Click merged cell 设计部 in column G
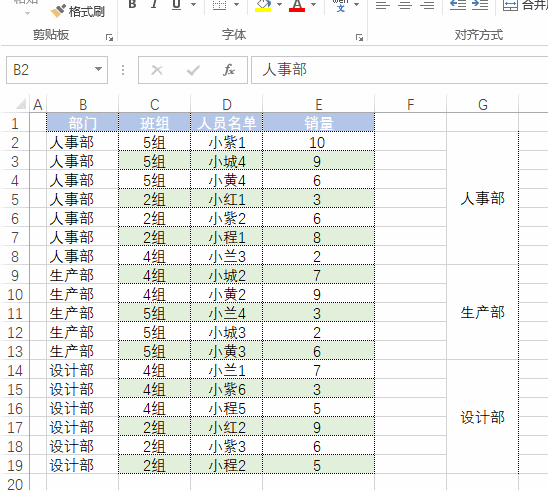 [483, 417]
